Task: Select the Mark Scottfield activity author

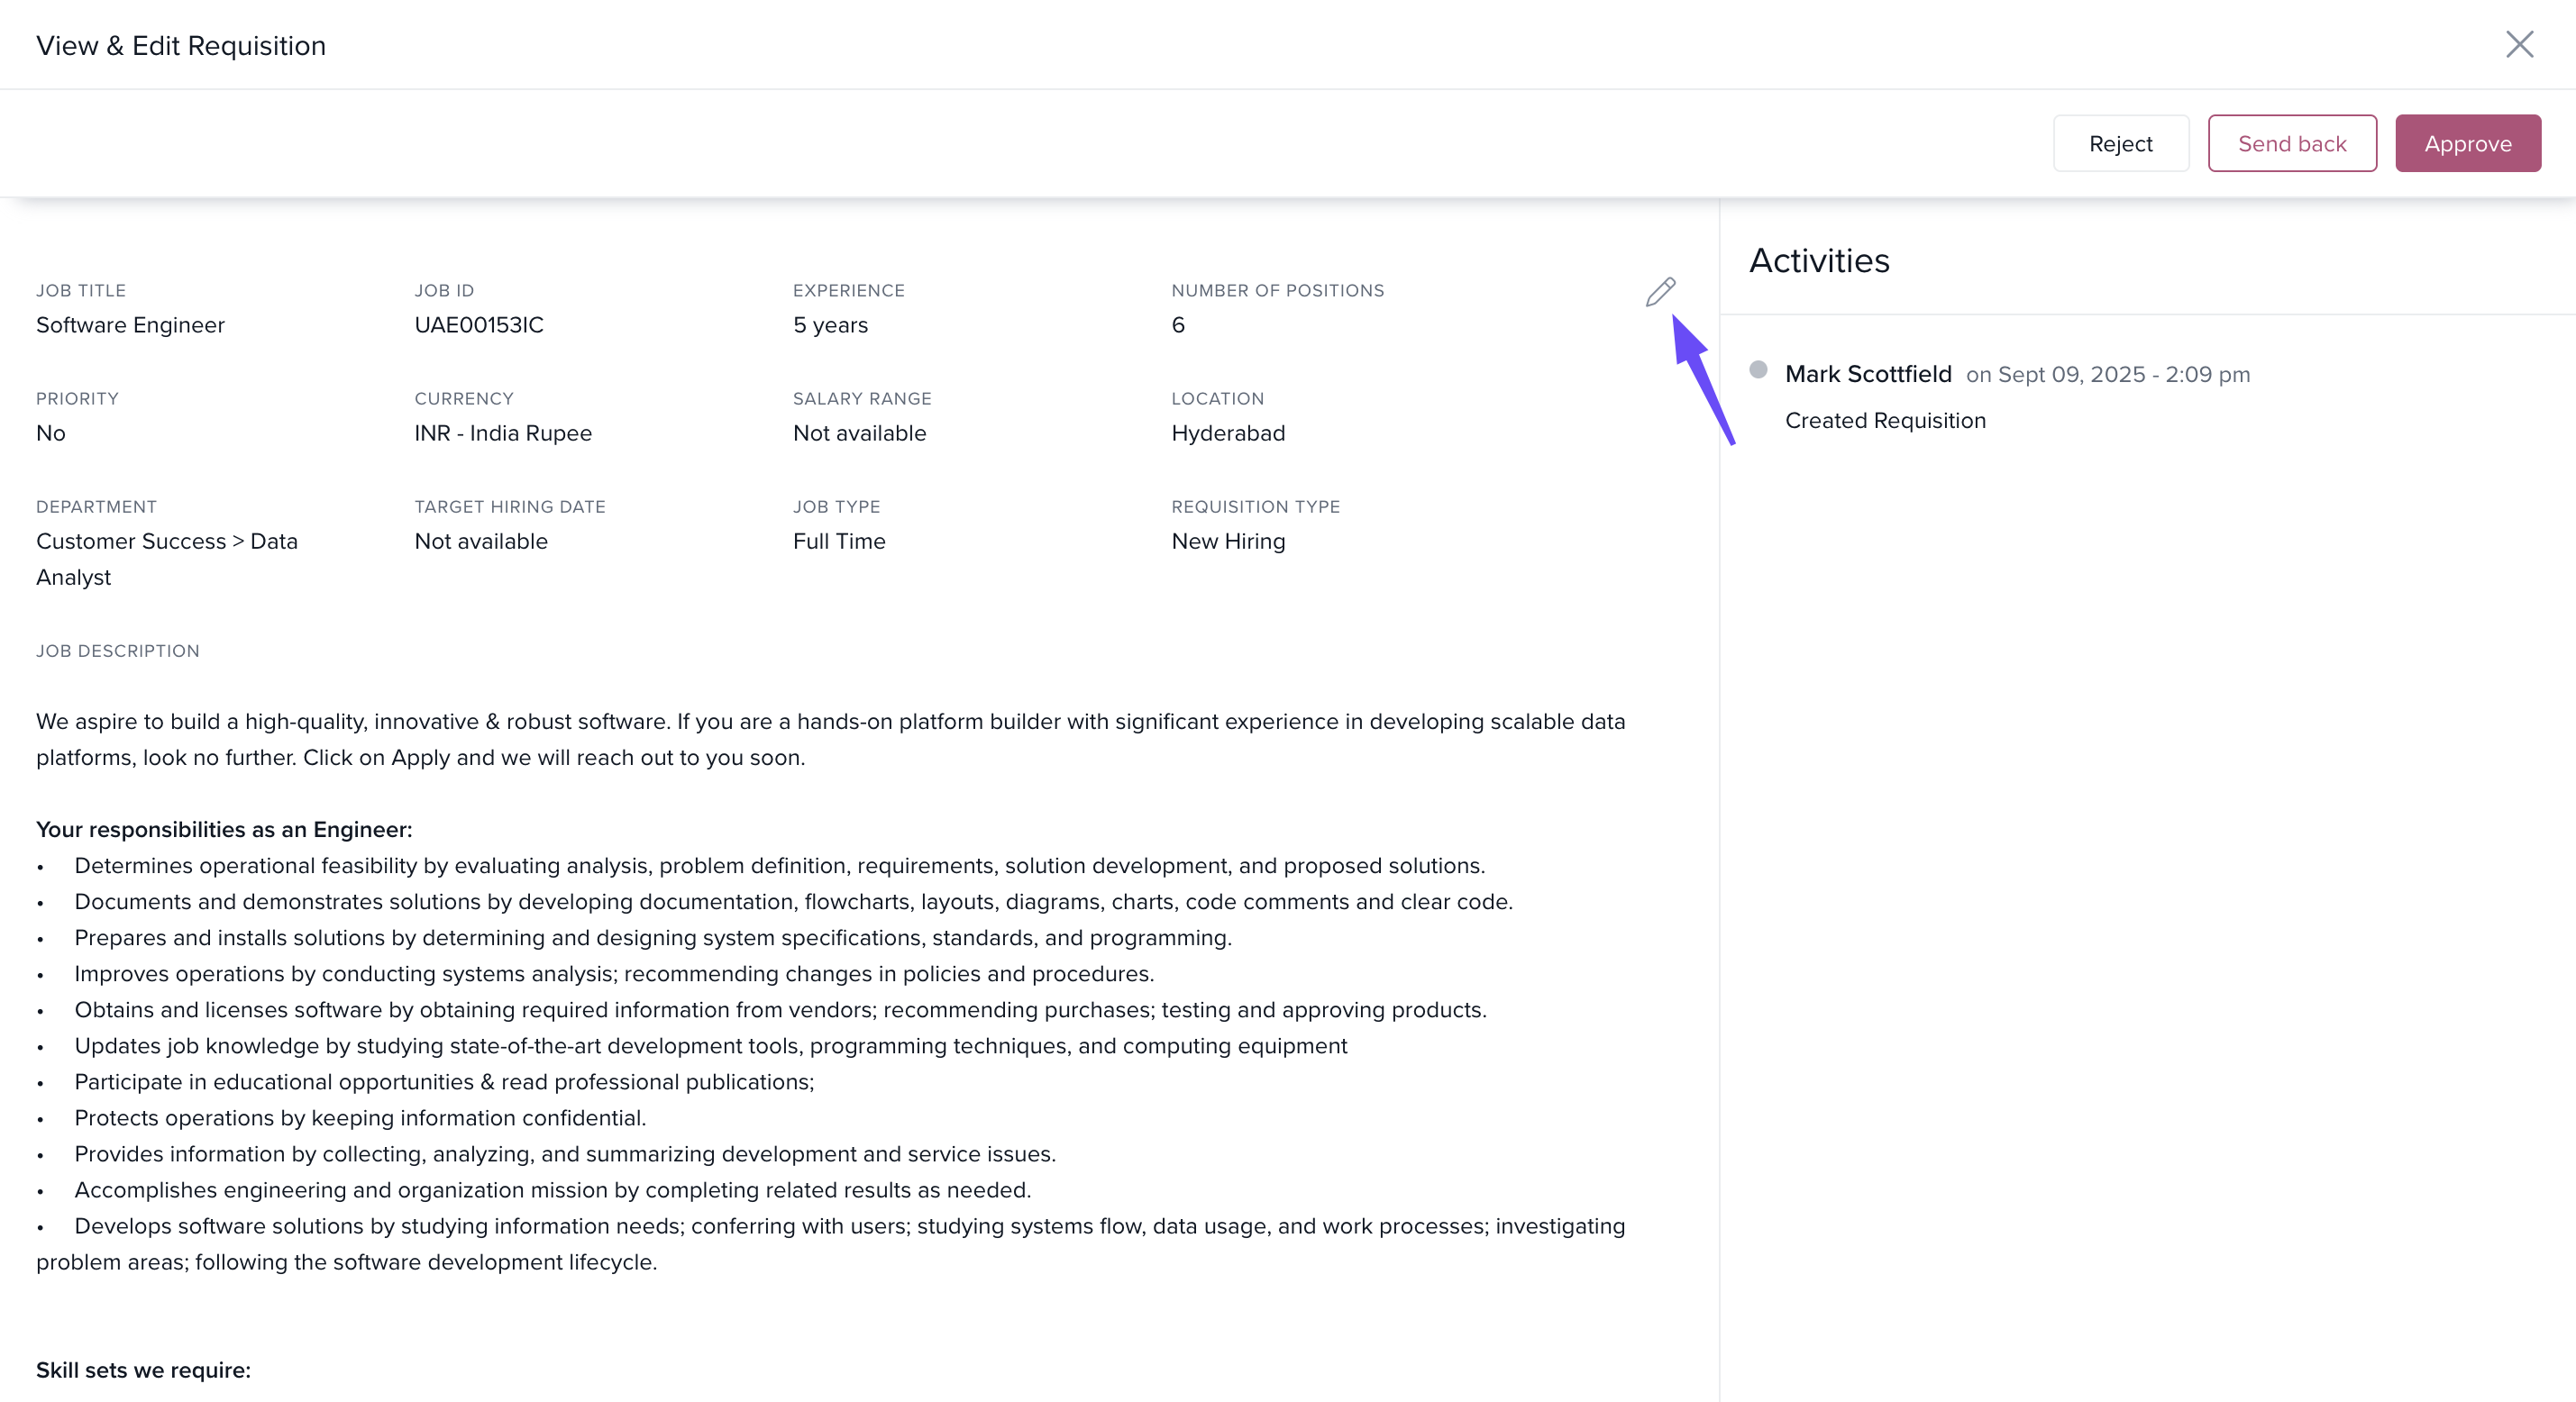Action: (x=1867, y=374)
